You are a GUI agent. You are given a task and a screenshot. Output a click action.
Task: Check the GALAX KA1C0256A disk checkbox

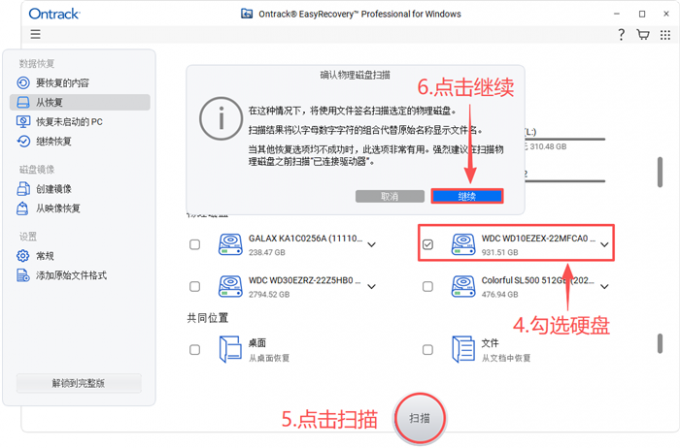click(195, 245)
